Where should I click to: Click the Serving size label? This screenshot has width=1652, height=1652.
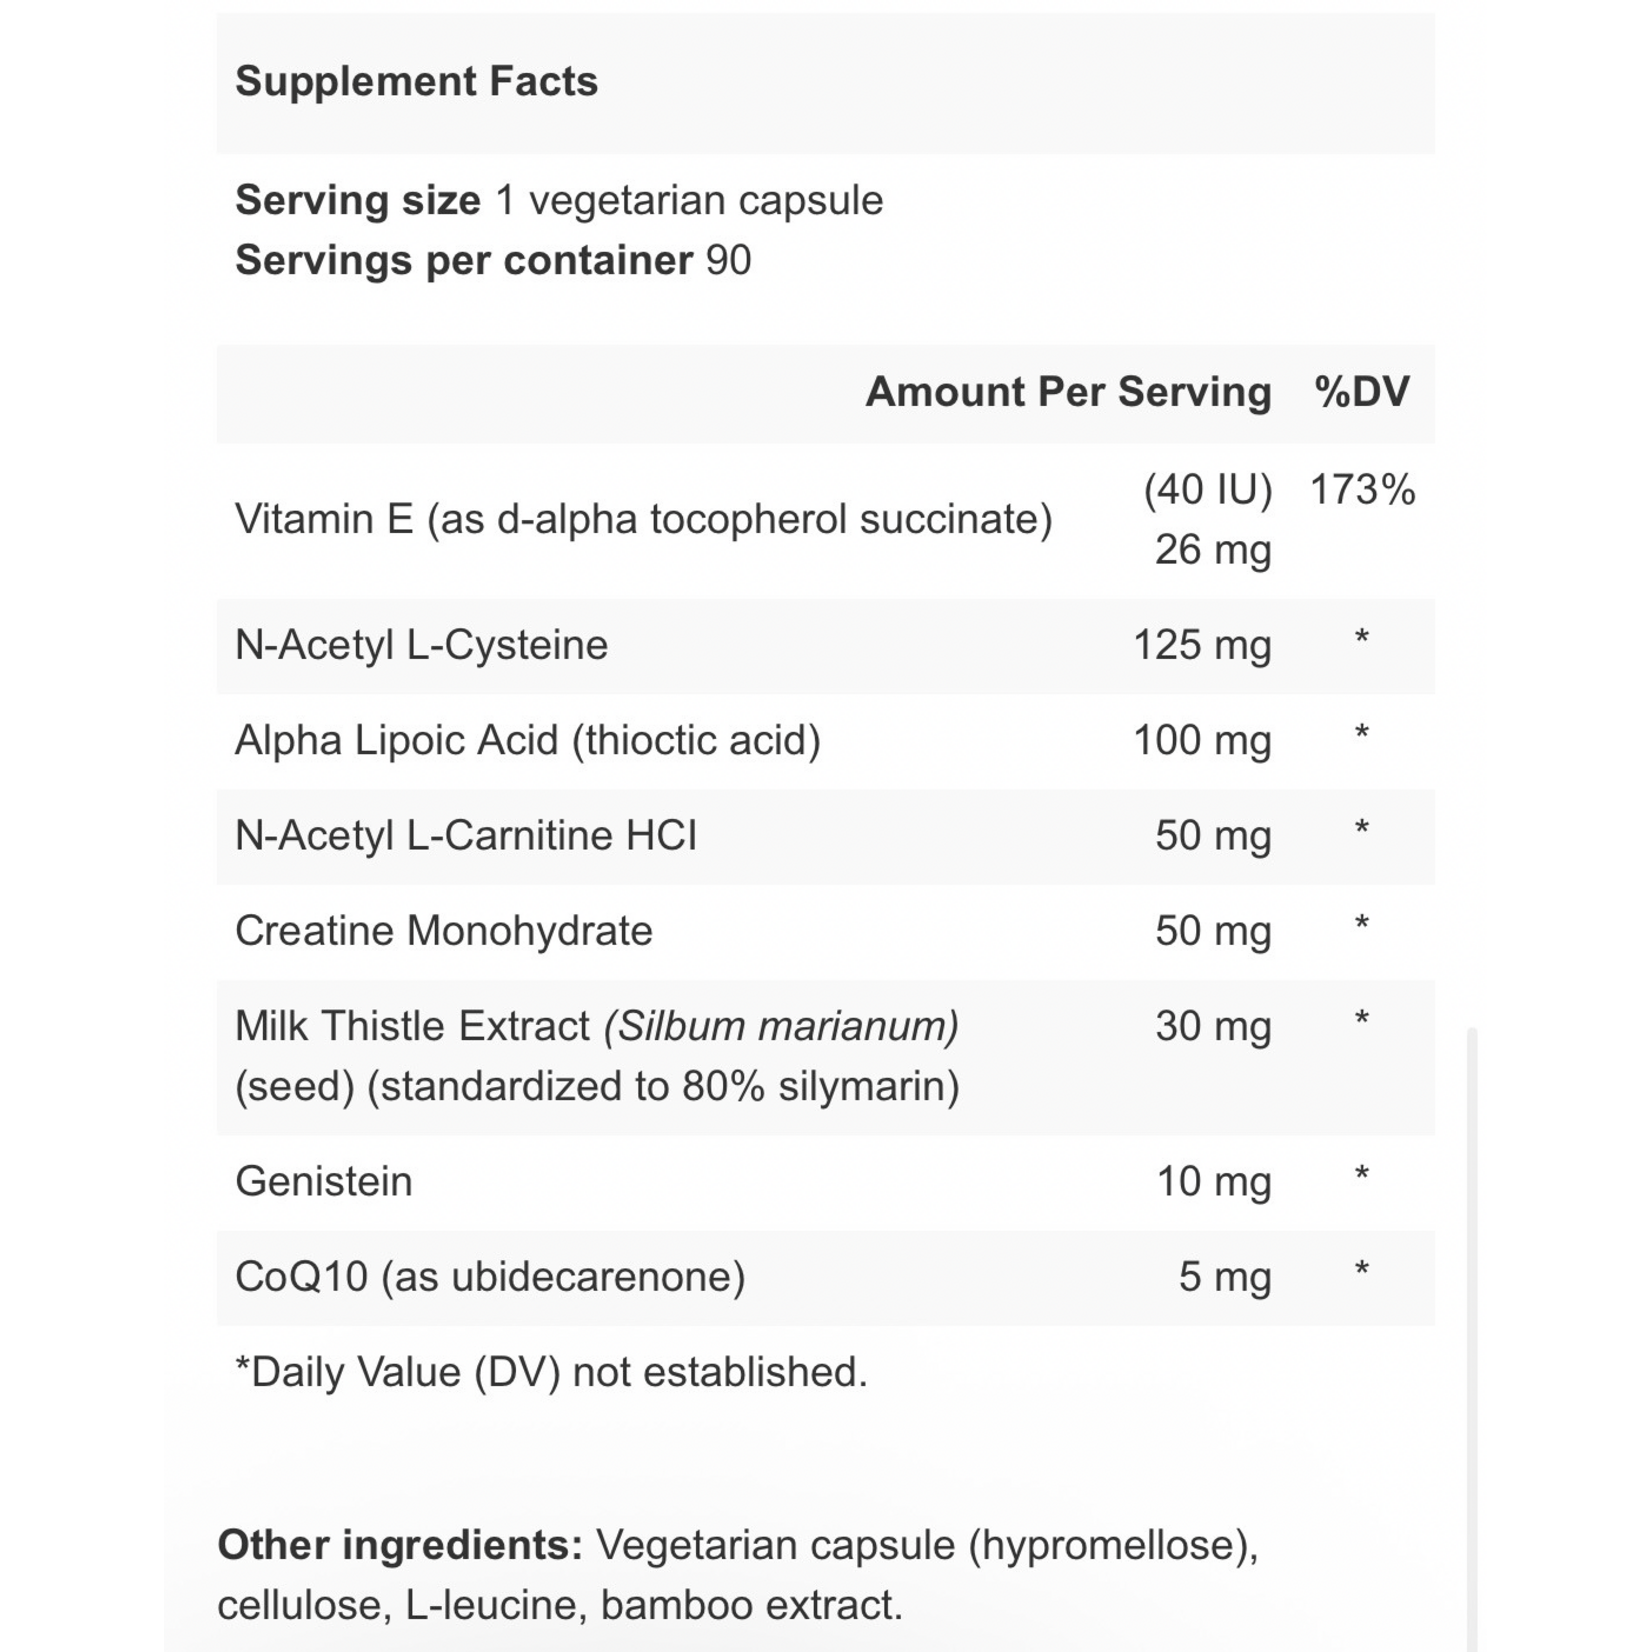pos(358,201)
